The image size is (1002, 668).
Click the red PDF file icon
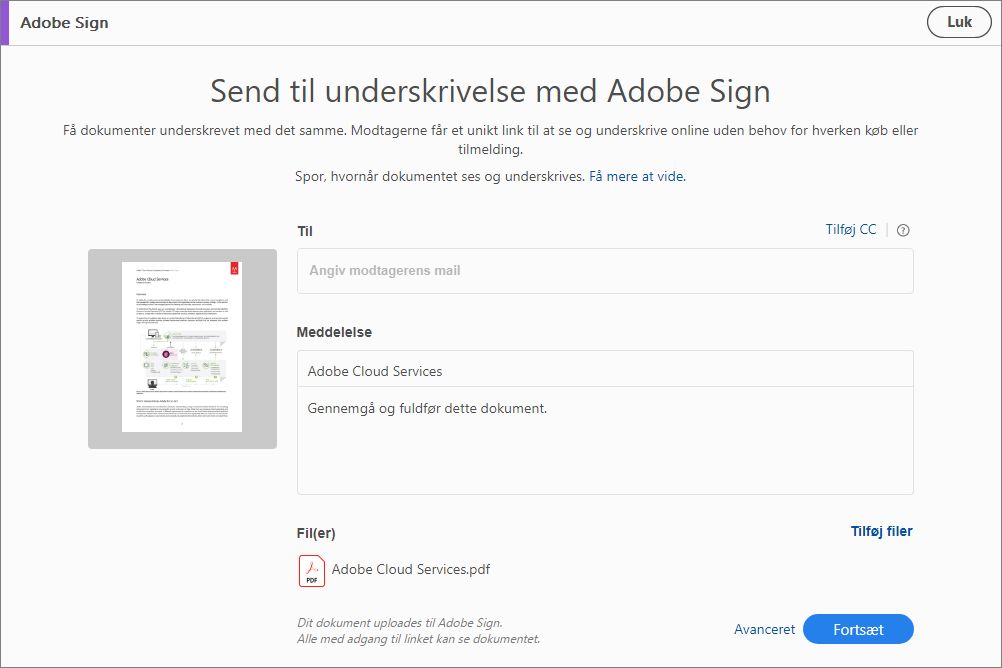click(x=311, y=571)
